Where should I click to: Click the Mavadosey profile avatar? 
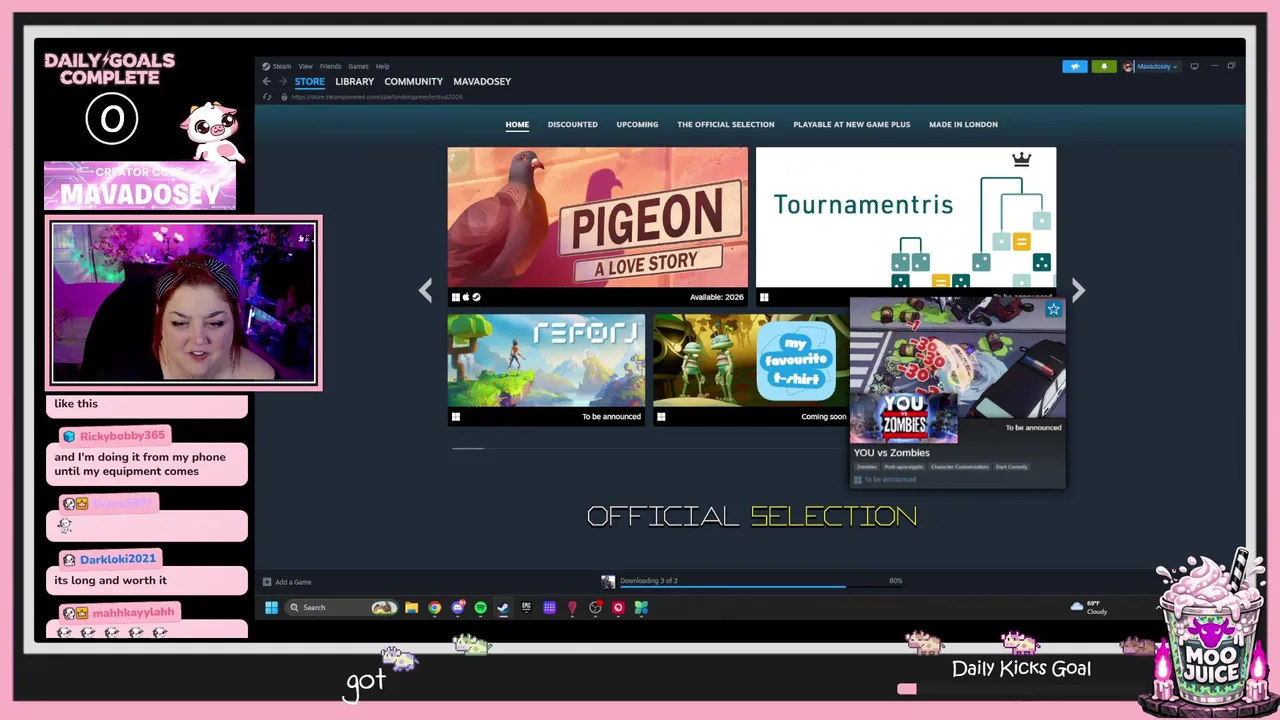[1128, 66]
